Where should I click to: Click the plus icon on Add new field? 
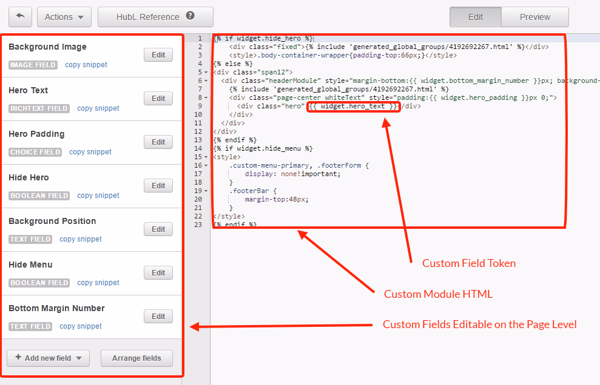(18, 357)
